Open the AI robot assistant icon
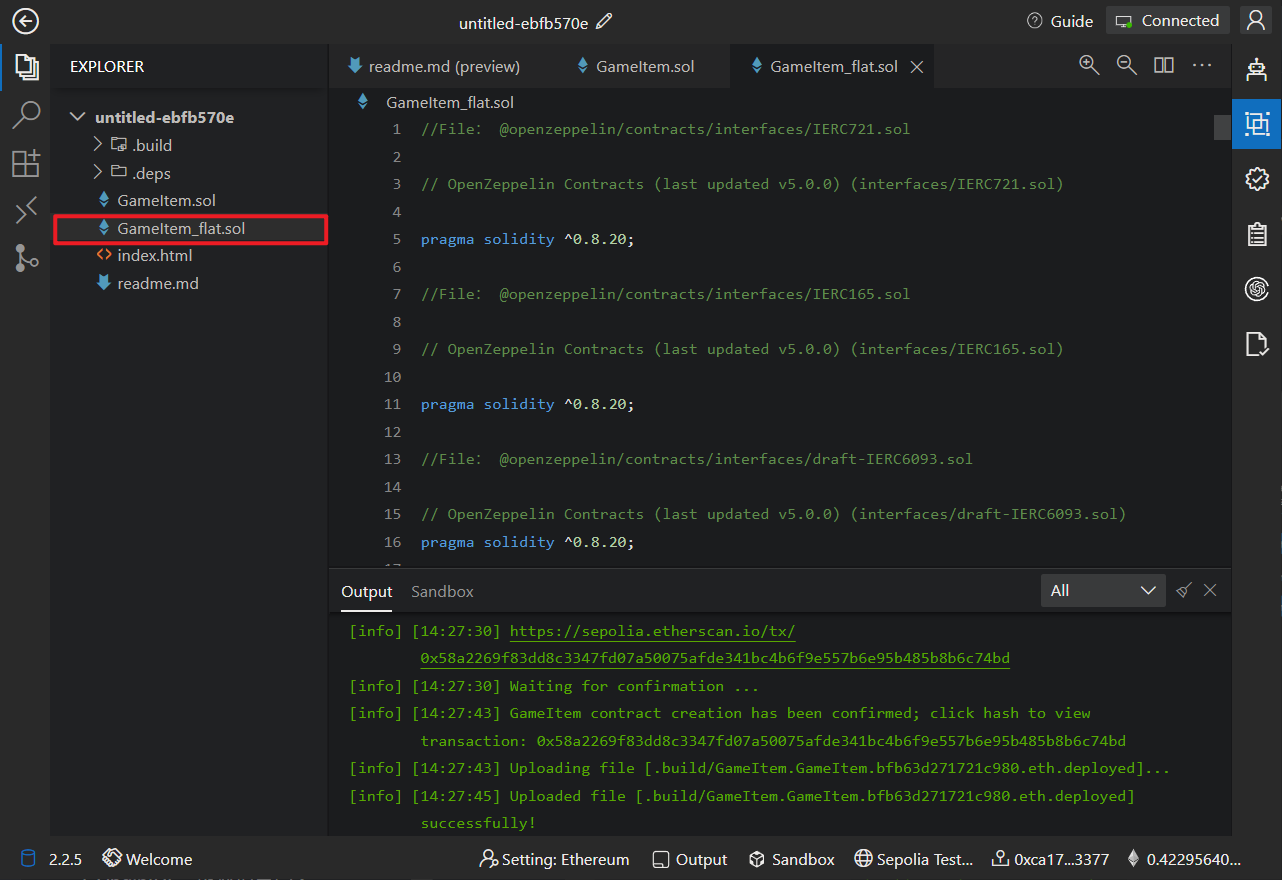Viewport: 1282px width, 880px height. click(x=1257, y=70)
